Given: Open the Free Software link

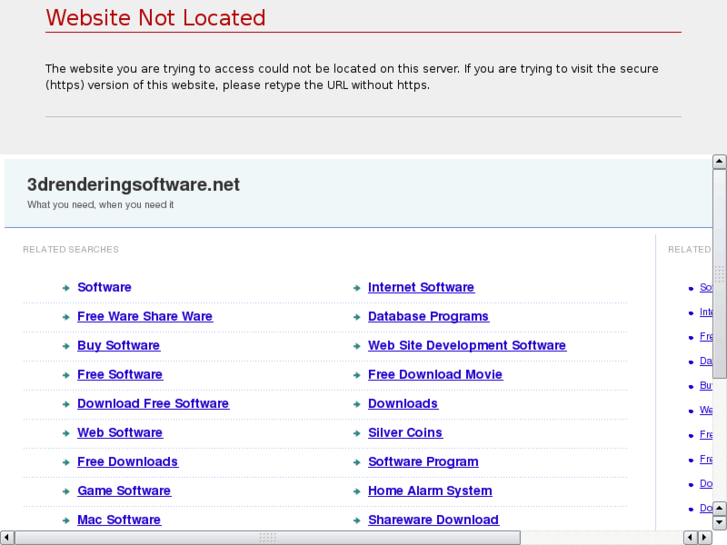Looking at the screenshot, I should pos(120,375).
